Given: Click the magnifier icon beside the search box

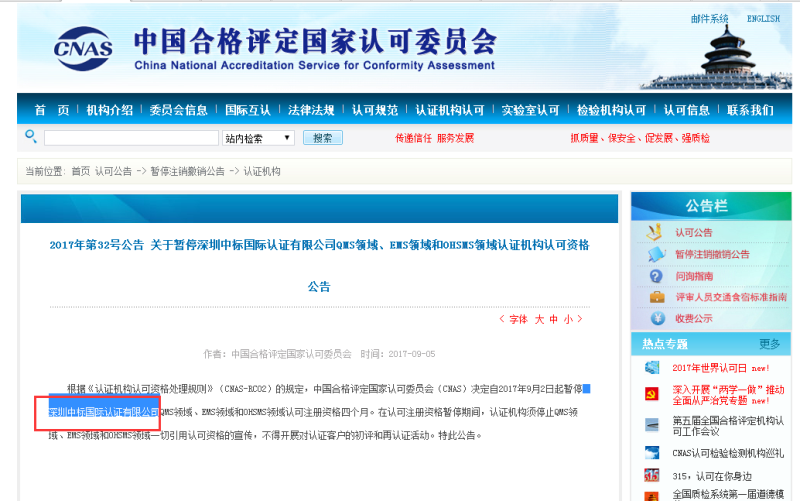Looking at the screenshot, I should coord(31,137).
